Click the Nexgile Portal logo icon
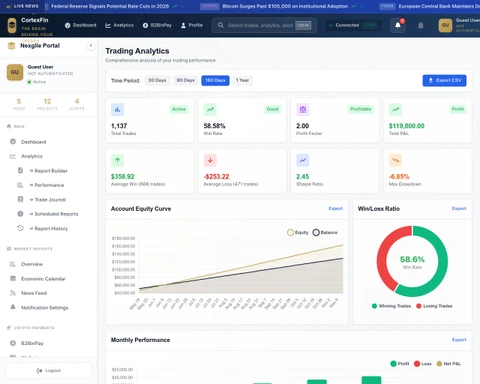 (x=11, y=46)
